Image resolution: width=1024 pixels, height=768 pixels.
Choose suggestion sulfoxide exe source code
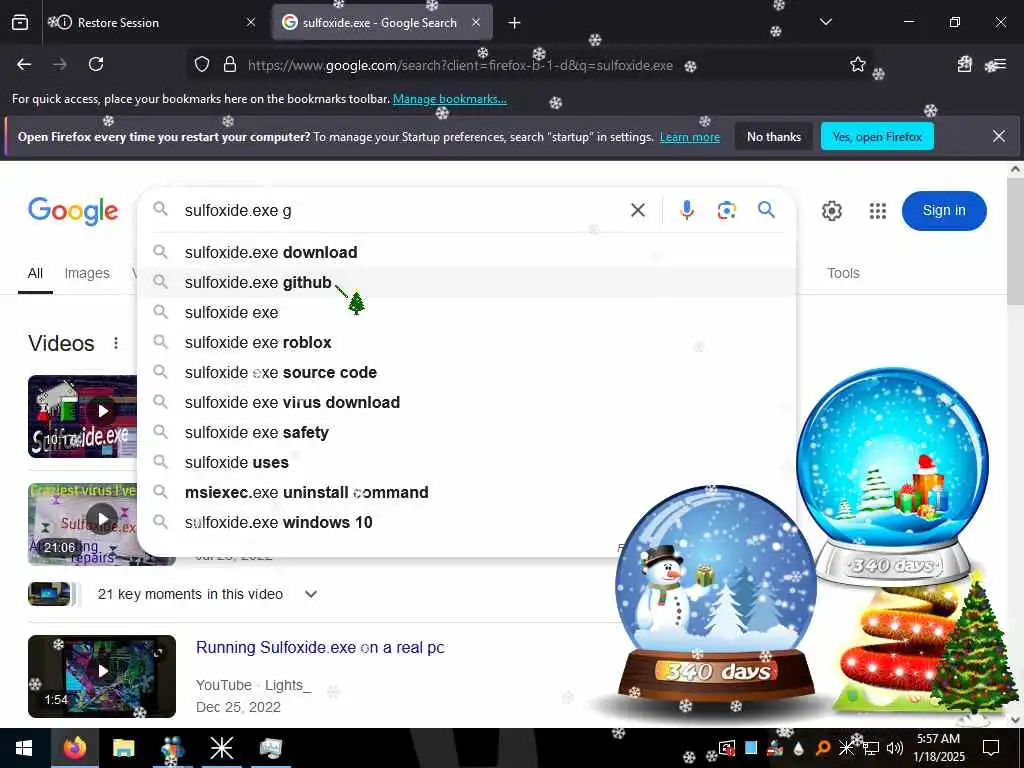click(x=466, y=372)
